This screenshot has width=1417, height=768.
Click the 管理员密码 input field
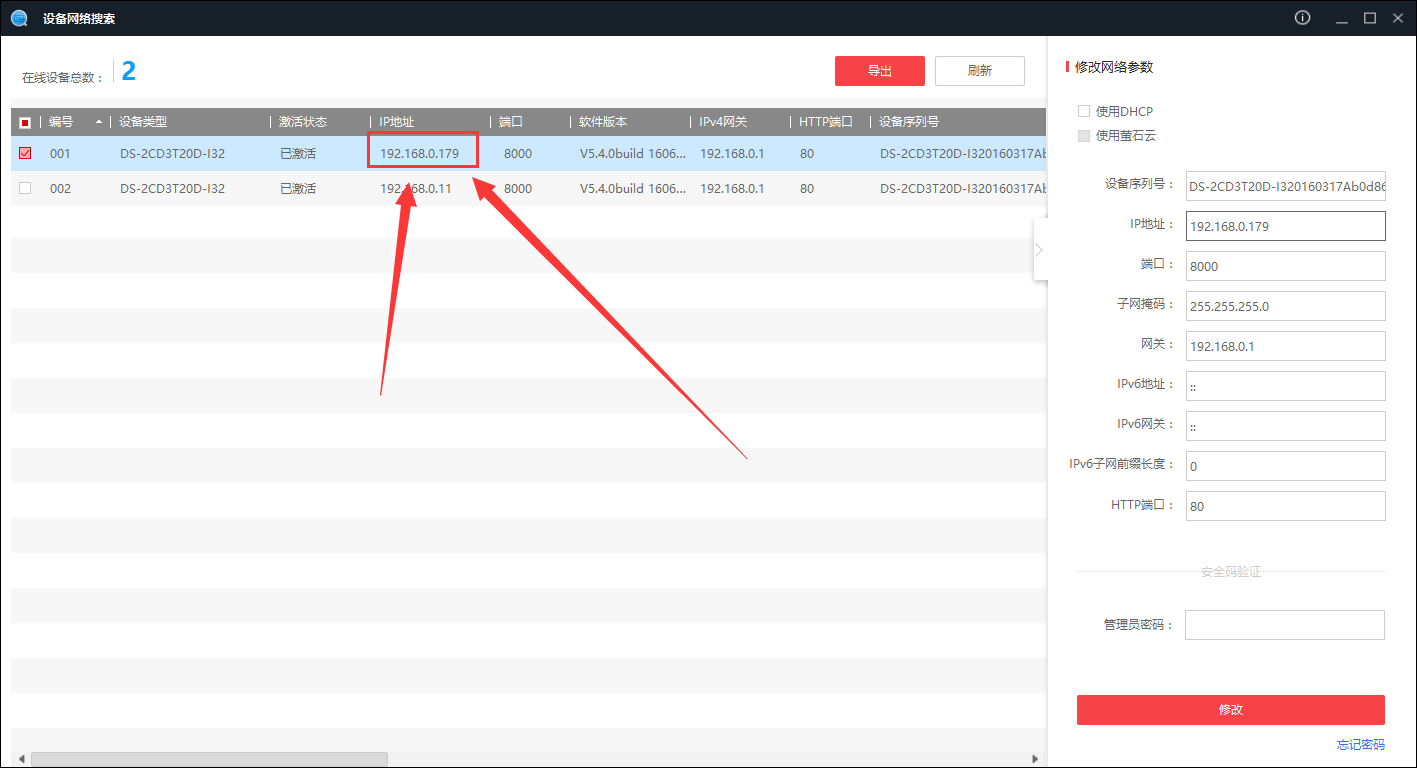(1285, 625)
